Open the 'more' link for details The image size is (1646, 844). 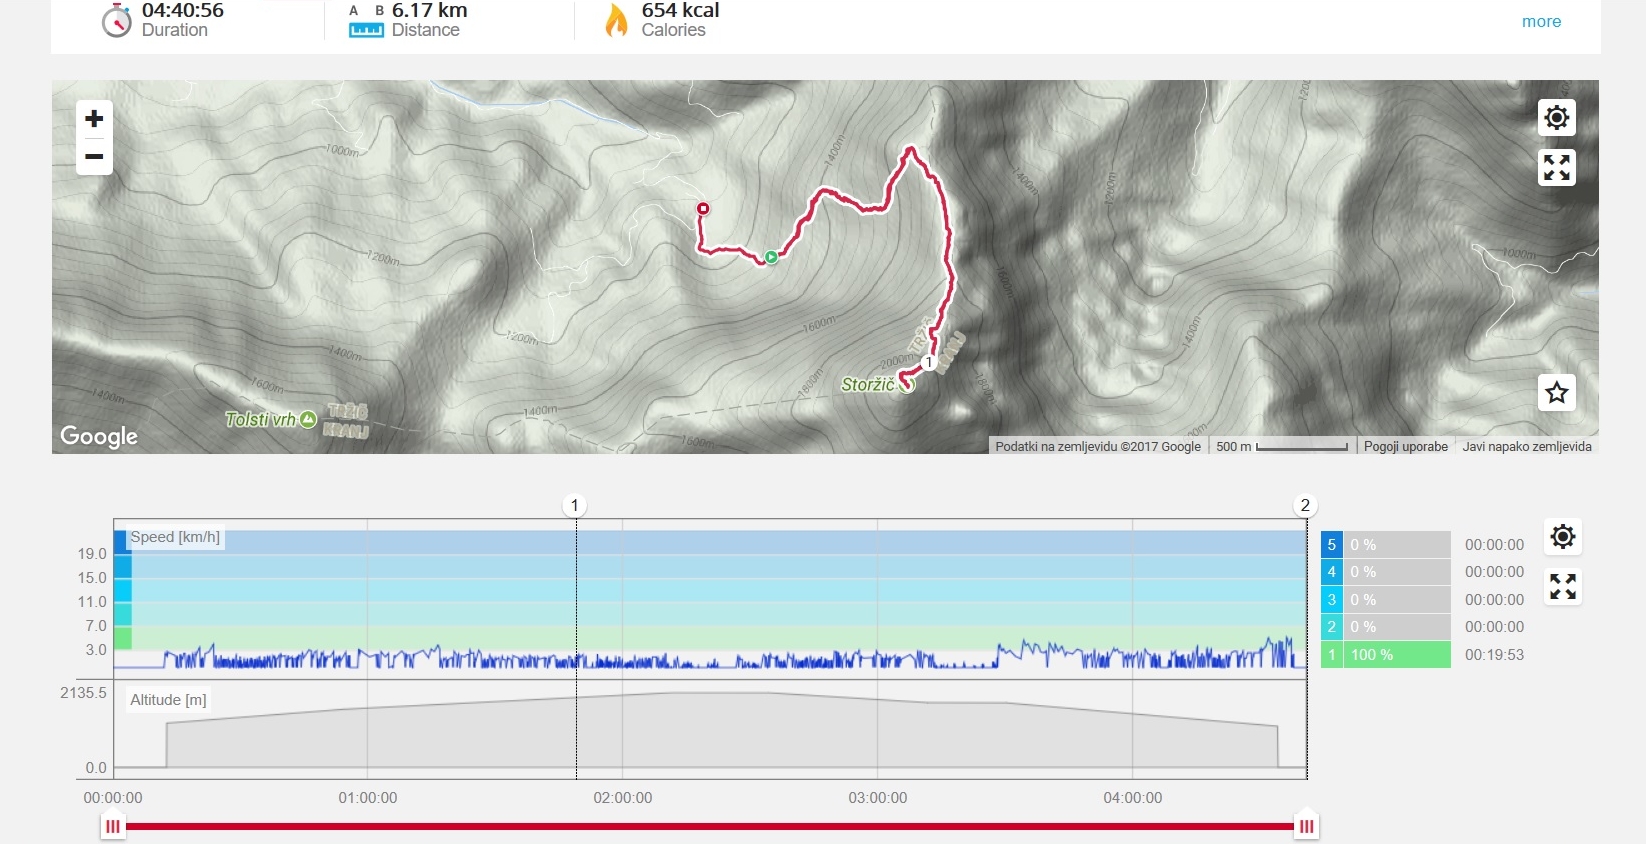coord(1541,21)
